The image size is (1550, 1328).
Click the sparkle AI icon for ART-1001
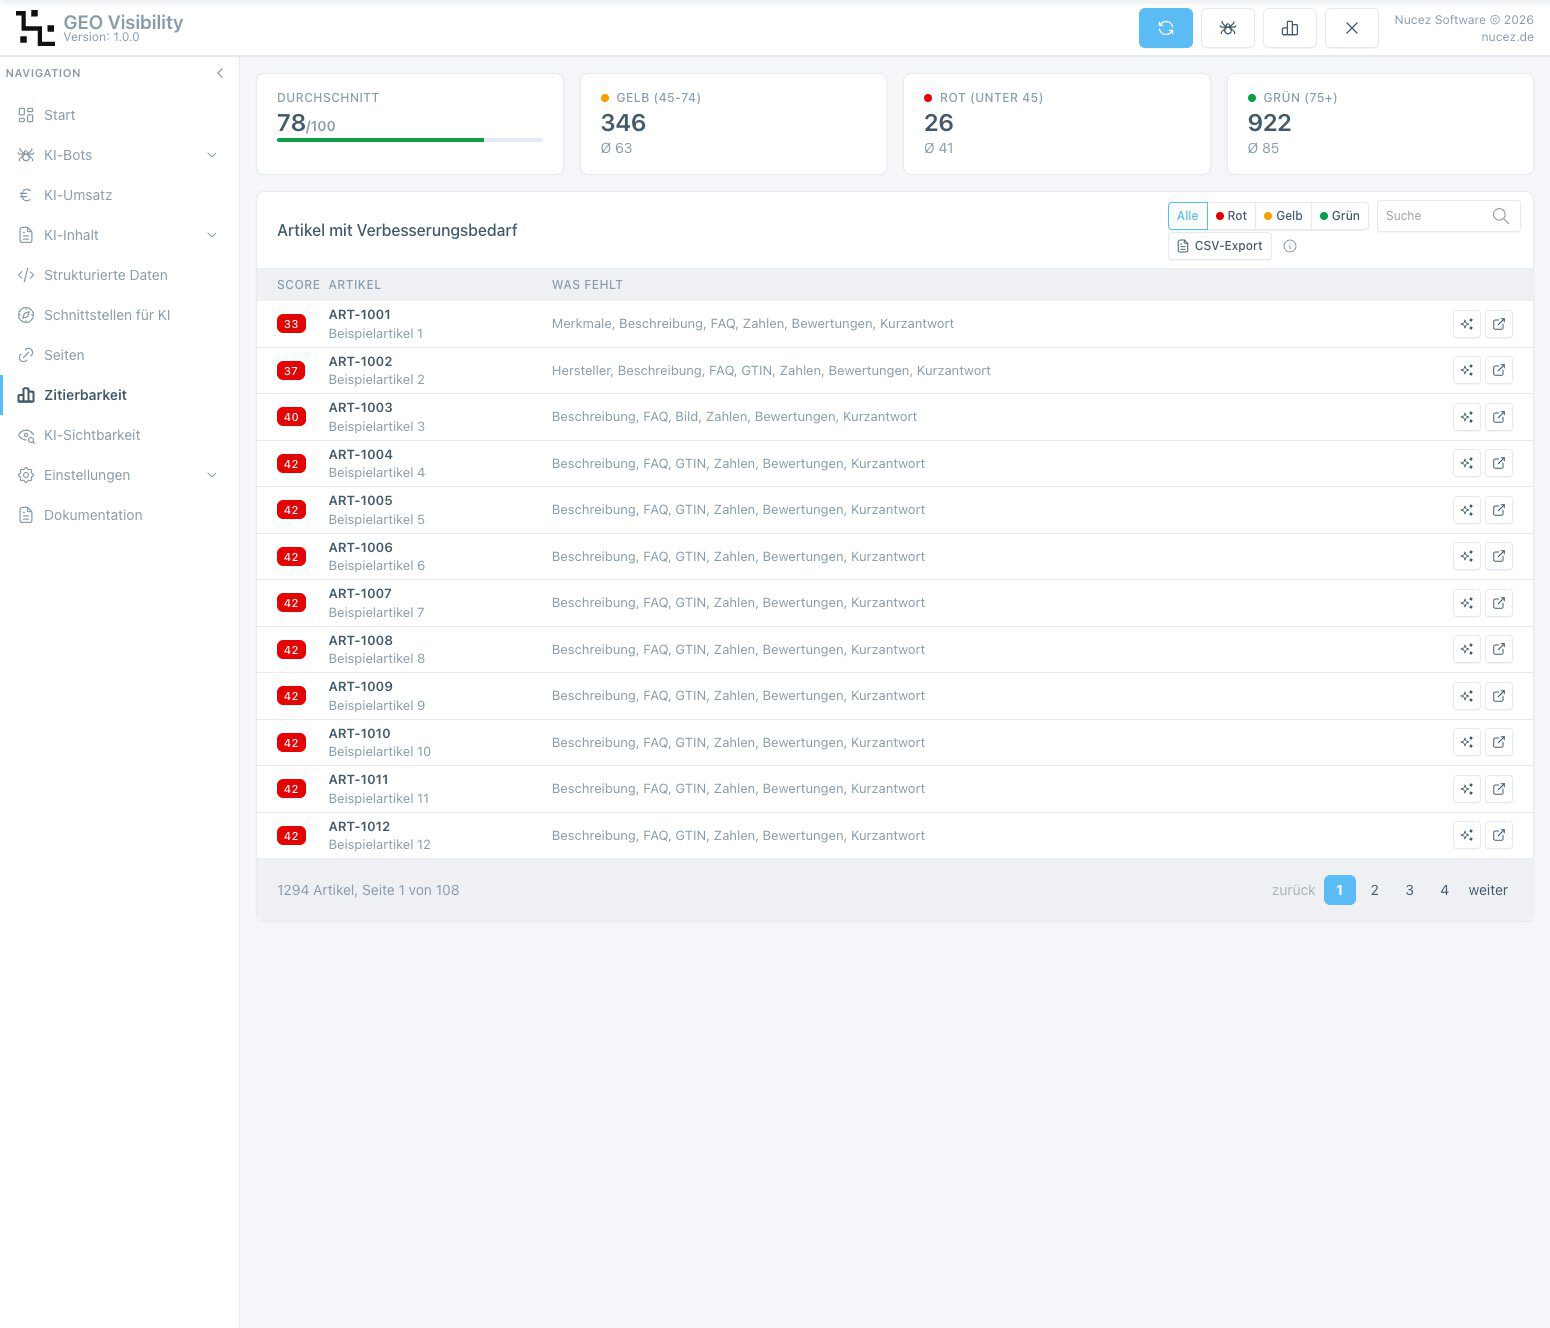pos(1466,324)
